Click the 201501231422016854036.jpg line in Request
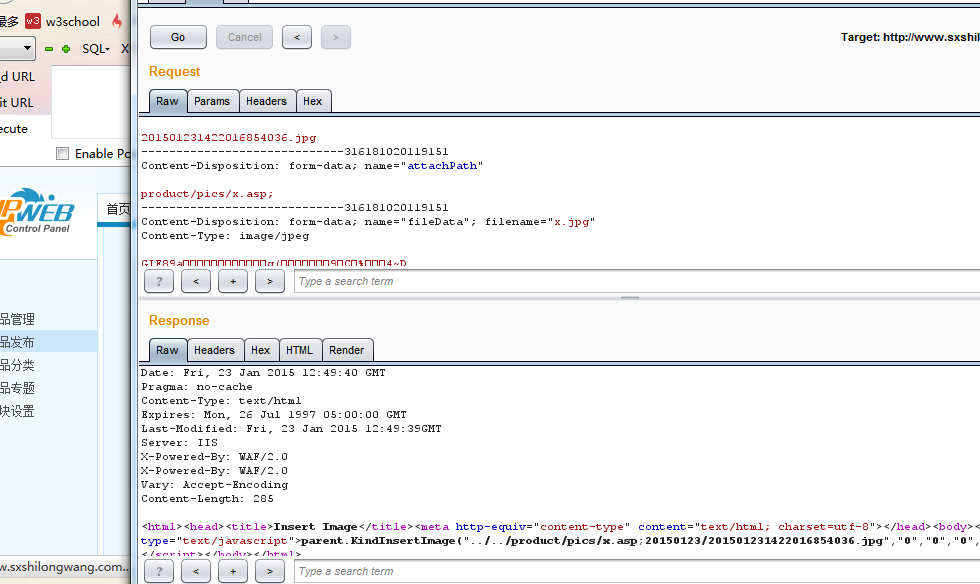This screenshot has height=584, width=980. tap(229, 138)
